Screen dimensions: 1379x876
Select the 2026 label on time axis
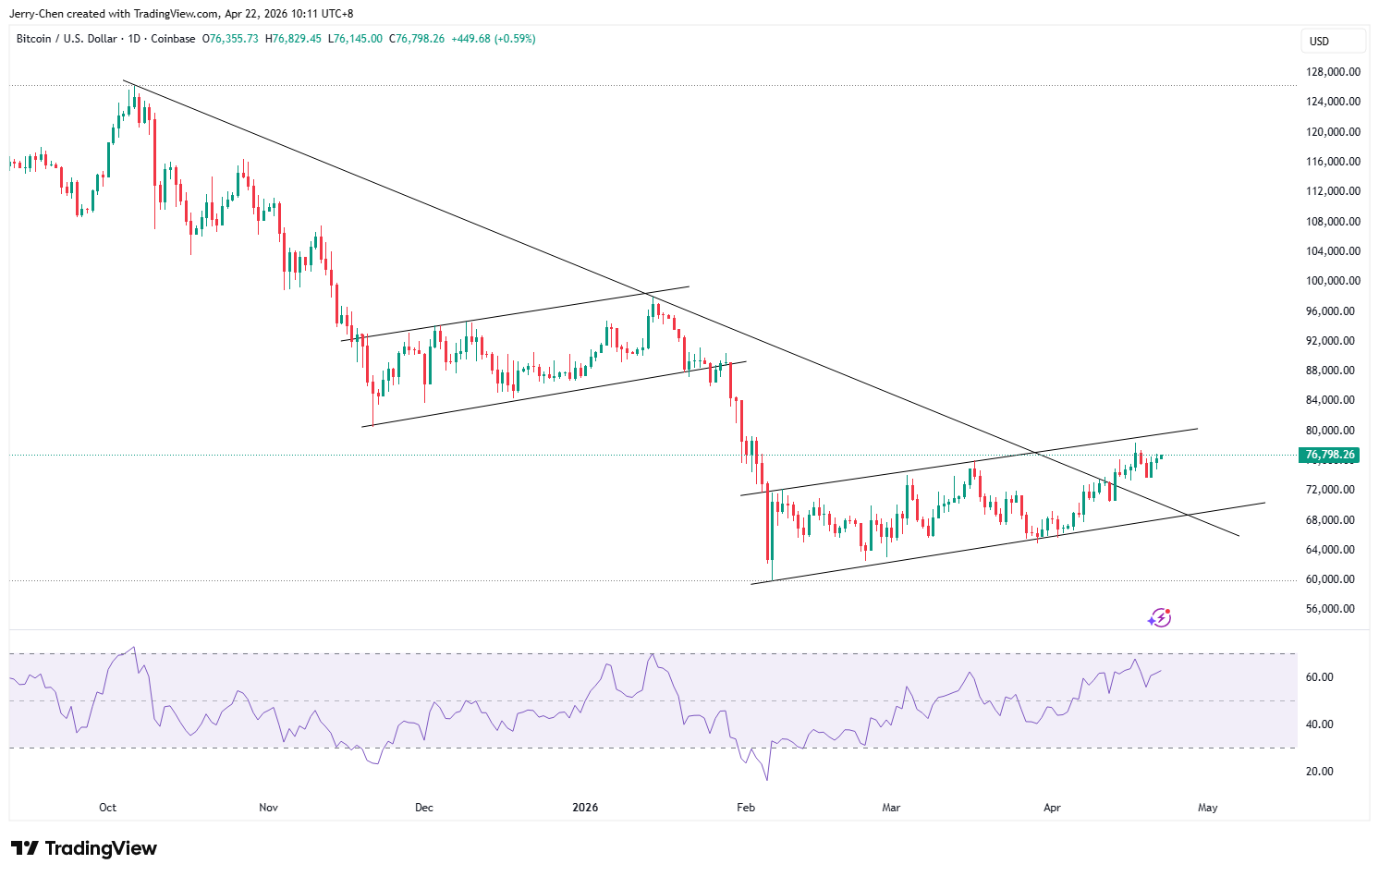coord(585,807)
